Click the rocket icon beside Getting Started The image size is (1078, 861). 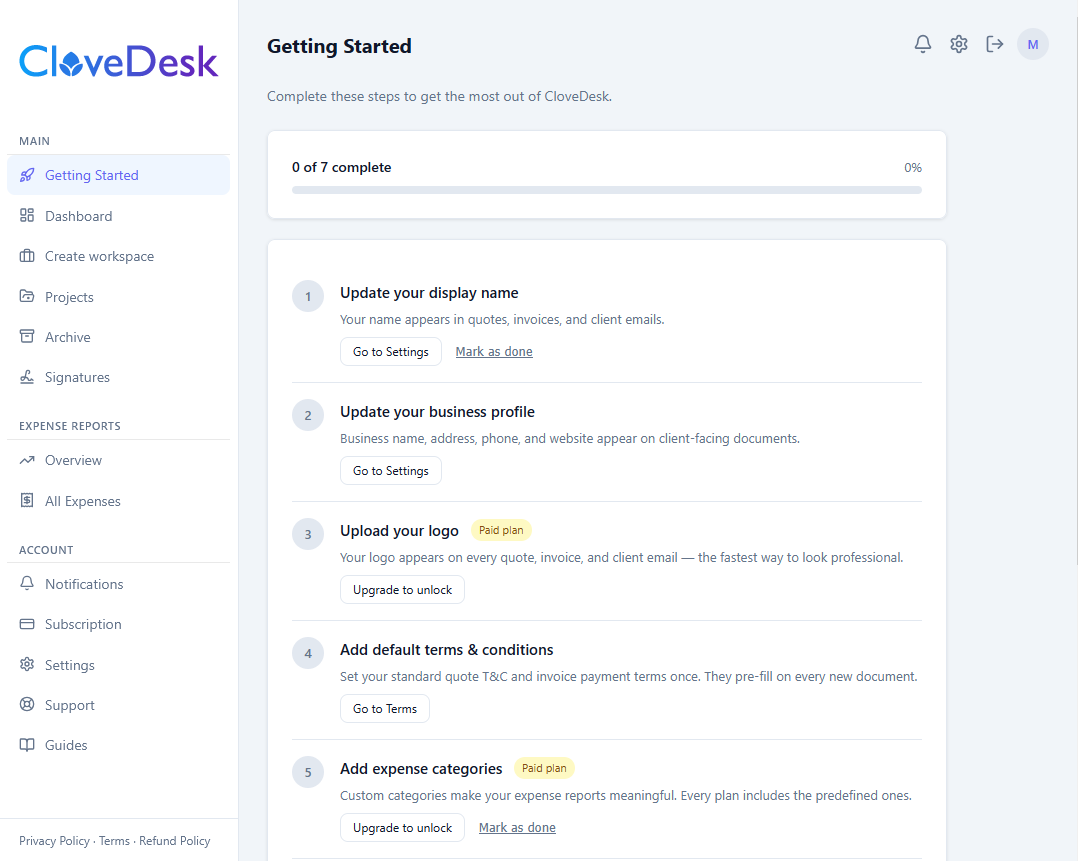pos(27,175)
